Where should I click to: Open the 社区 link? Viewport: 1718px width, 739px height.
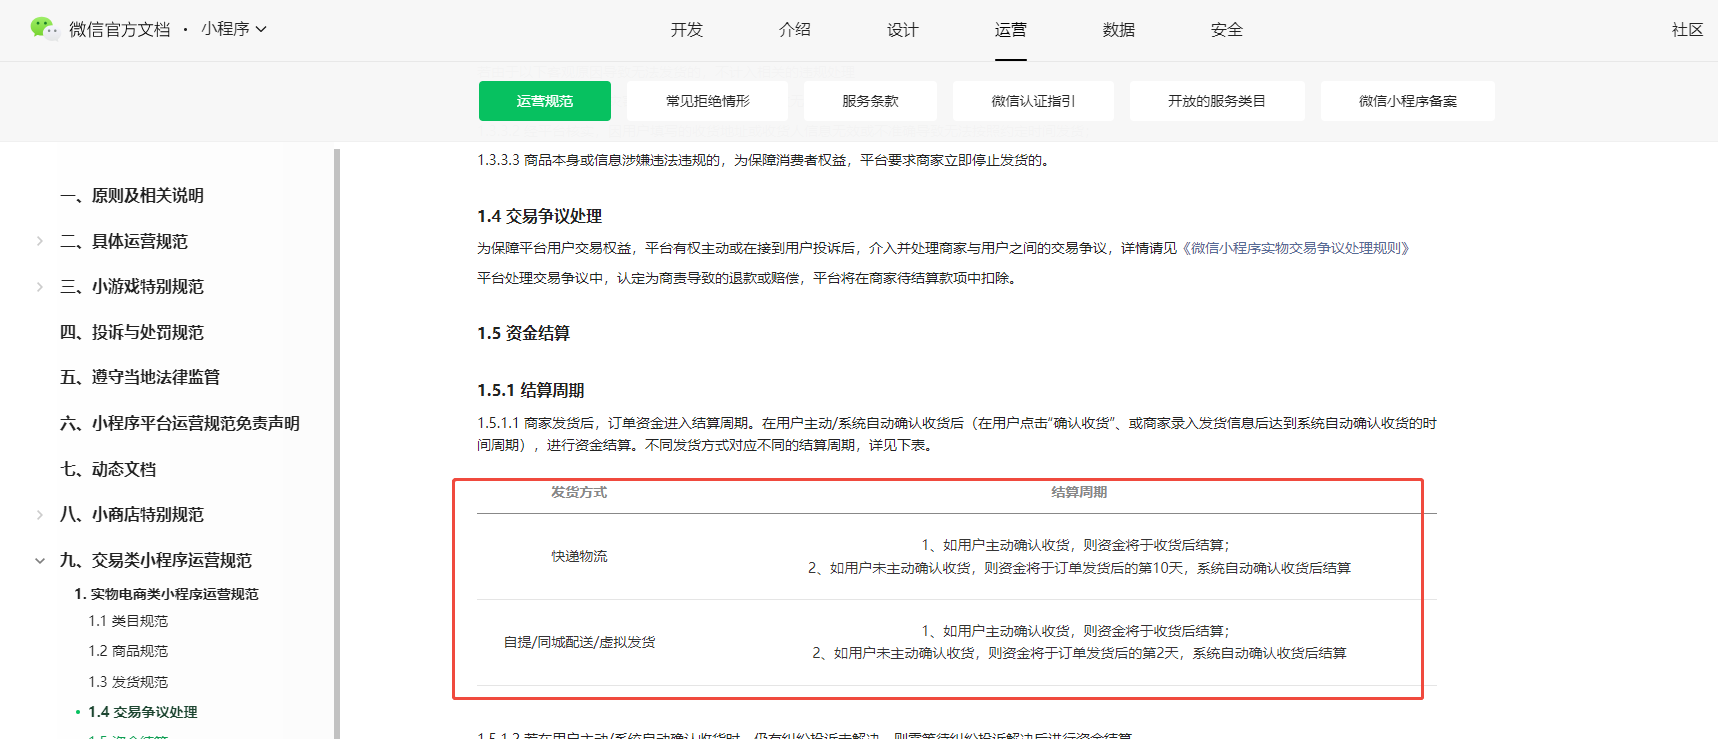click(1687, 30)
